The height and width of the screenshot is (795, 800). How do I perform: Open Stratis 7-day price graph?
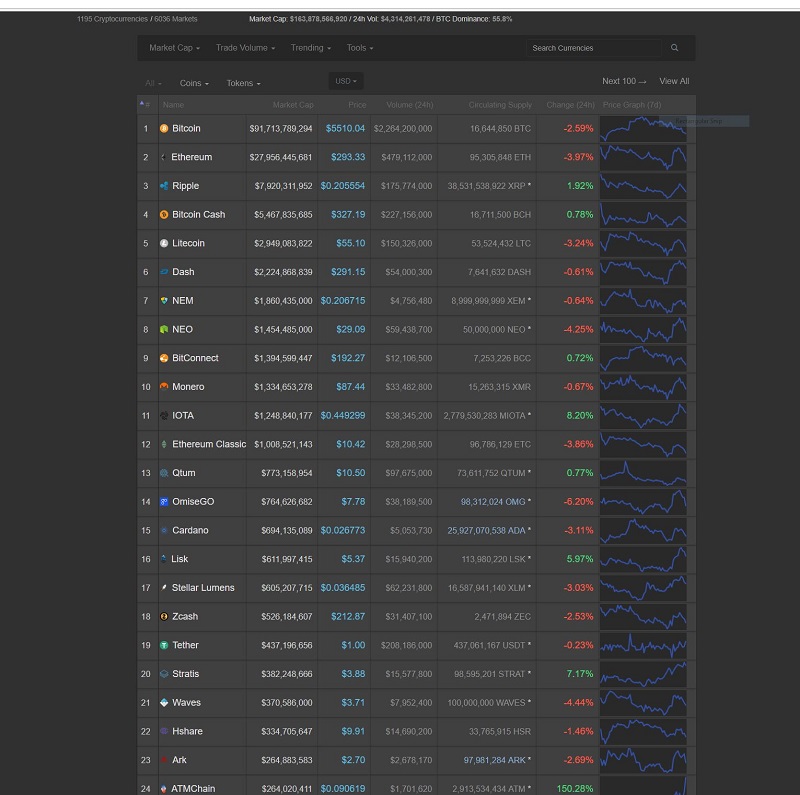point(643,674)
